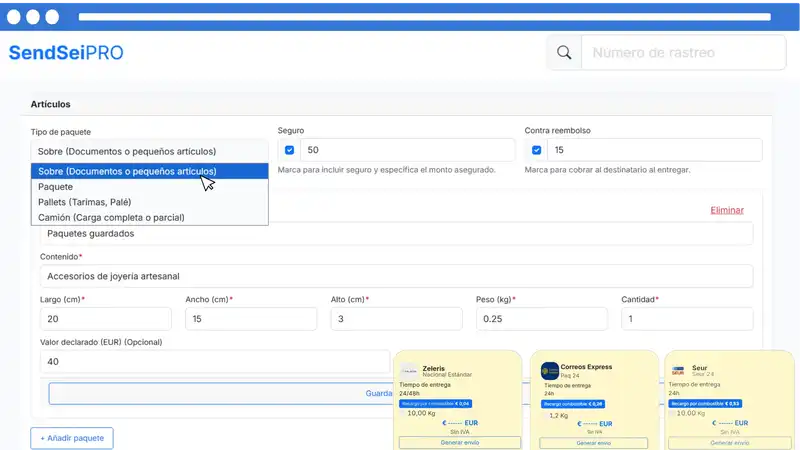Open the Paquetes guardados selector

point(396,233)
